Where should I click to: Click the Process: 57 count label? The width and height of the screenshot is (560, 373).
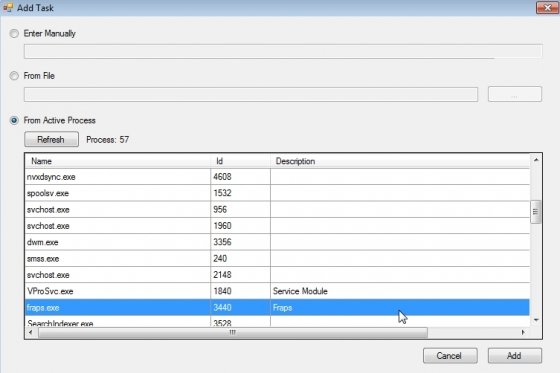(108, 140)
